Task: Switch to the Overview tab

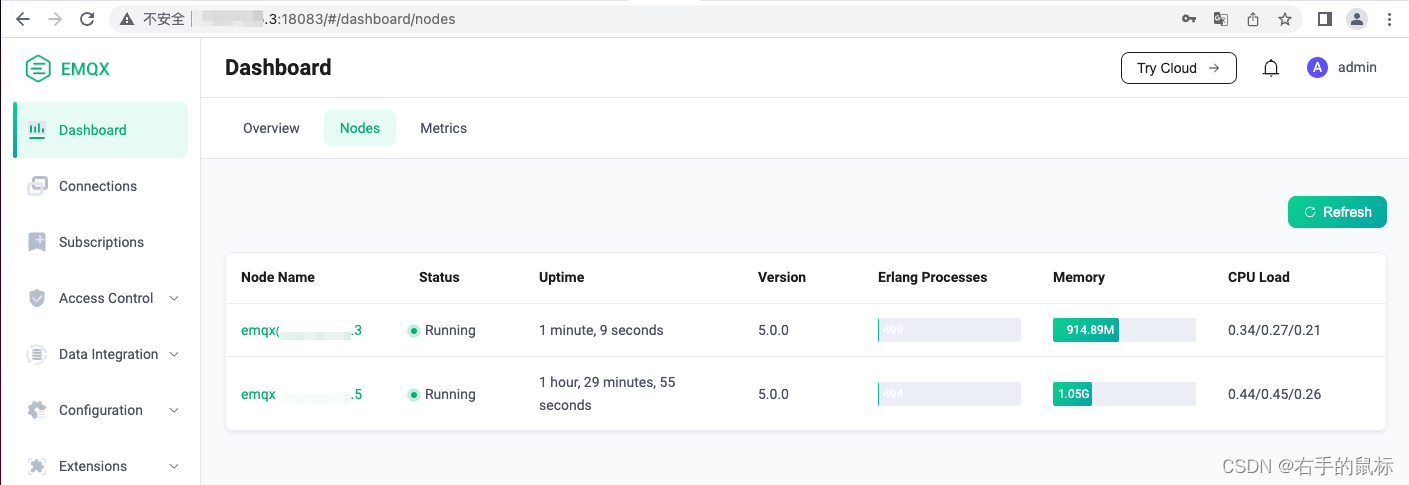Action: coord(271,128)
